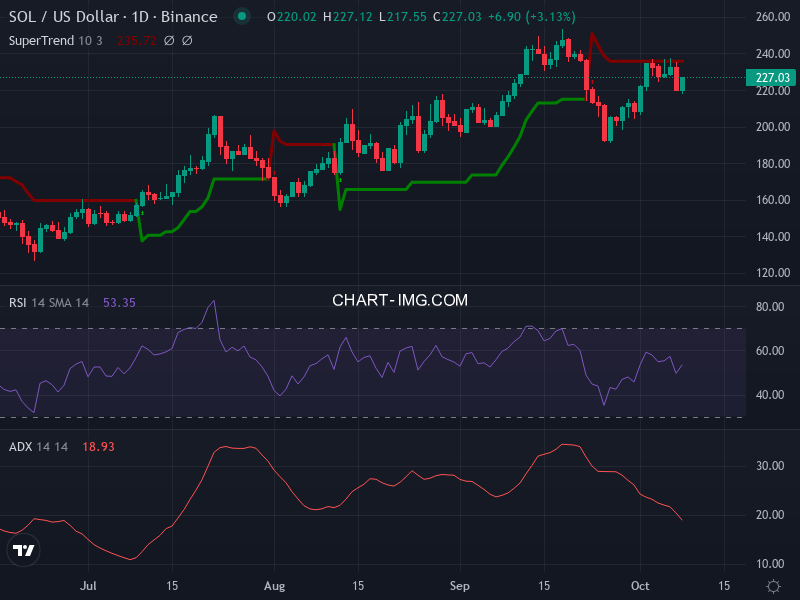The height and width of the screenshot is (600, 800).
Task: Click the 227.03 current price label
Action: pos(773,78)
